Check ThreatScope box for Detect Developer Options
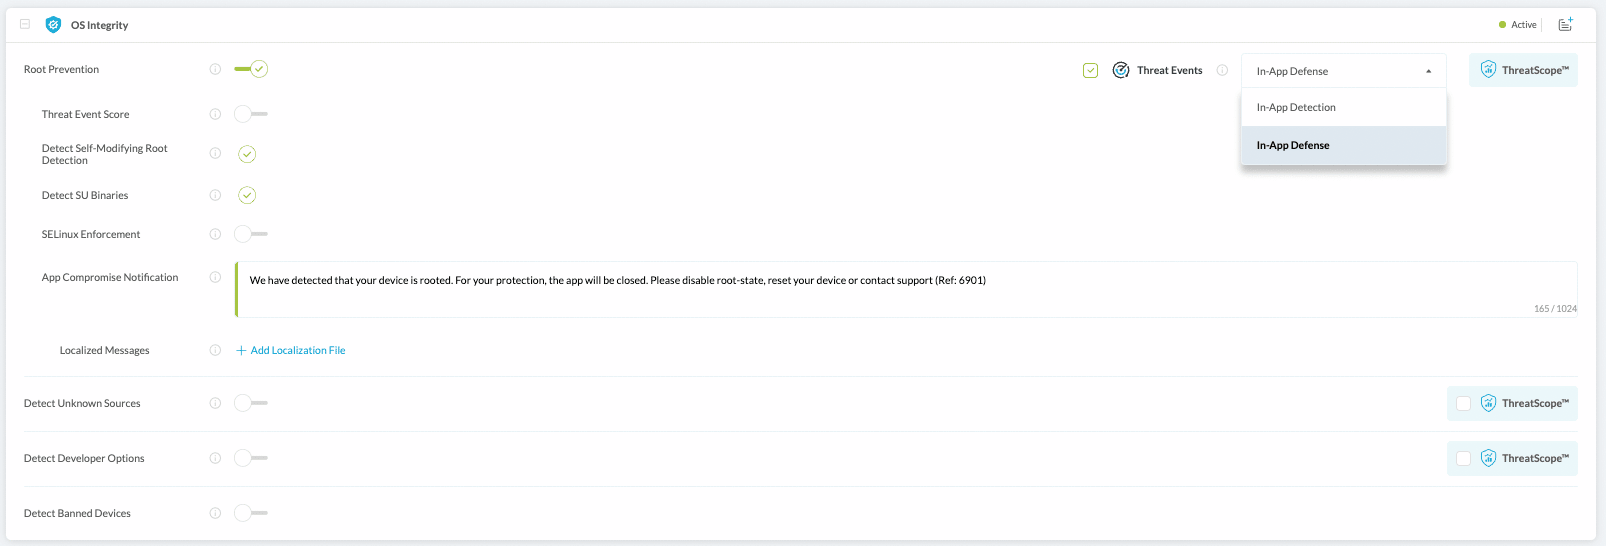This screenshot has width=1606, height=546. 1463,458
